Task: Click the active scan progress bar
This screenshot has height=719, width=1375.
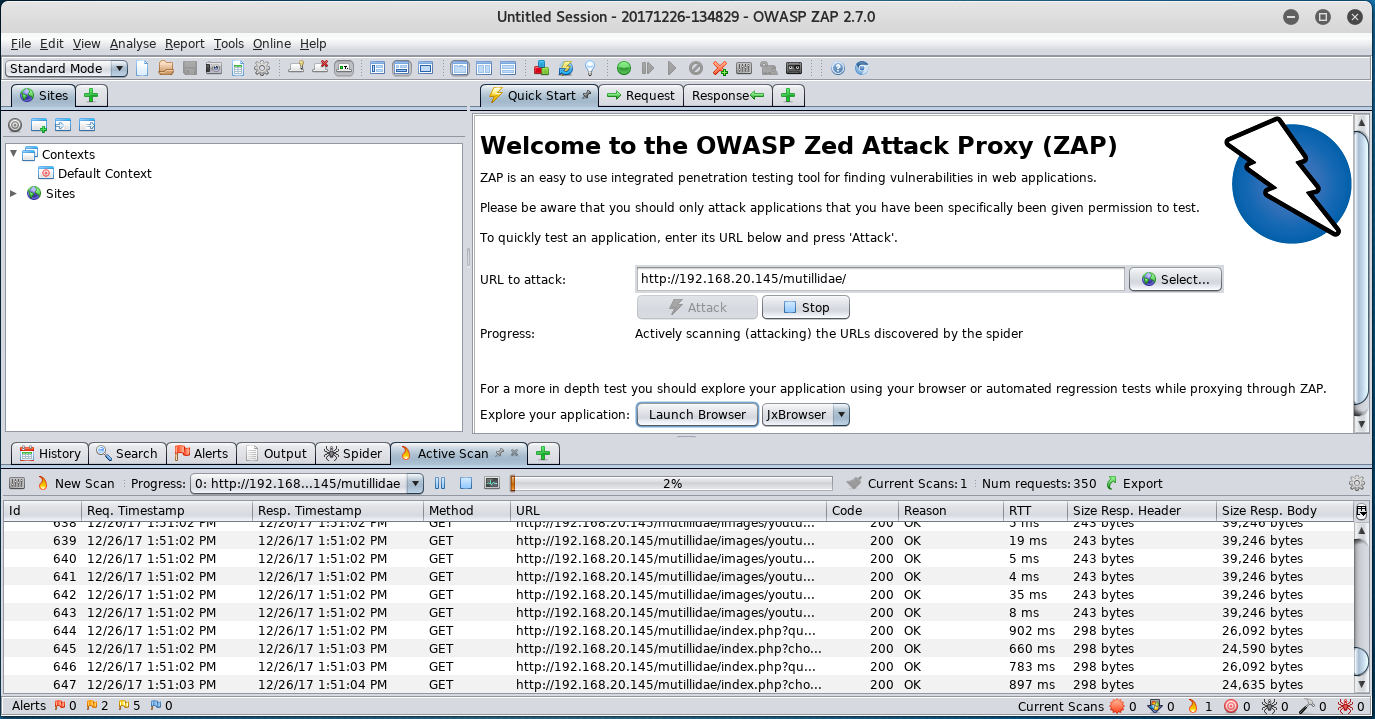Action: coord(671,483)
